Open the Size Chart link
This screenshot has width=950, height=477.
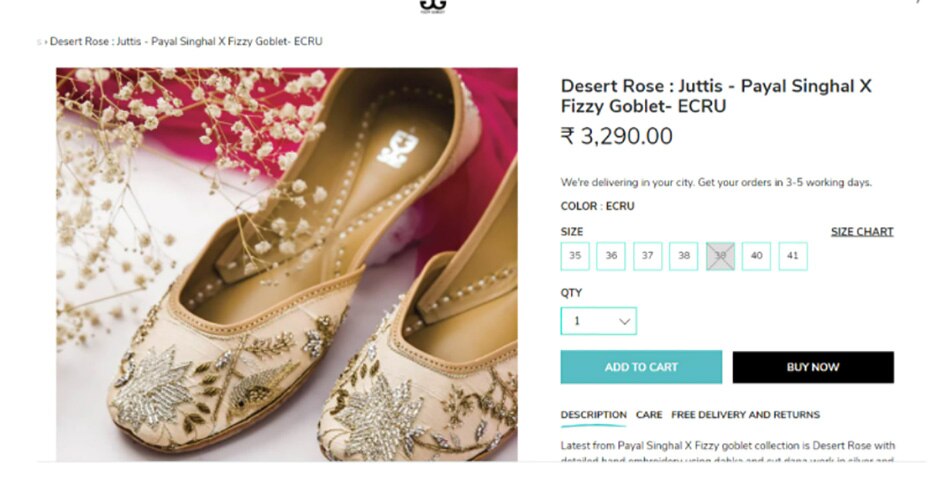click(861, 232)
